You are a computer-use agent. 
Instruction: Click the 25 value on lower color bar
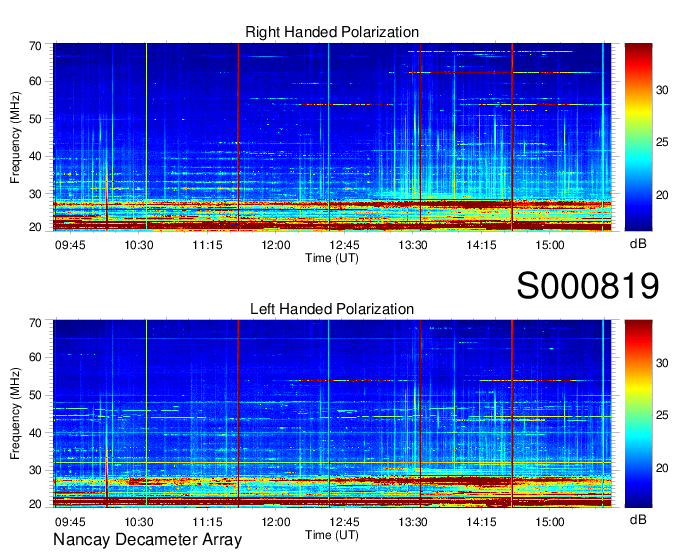pos(662,415)
